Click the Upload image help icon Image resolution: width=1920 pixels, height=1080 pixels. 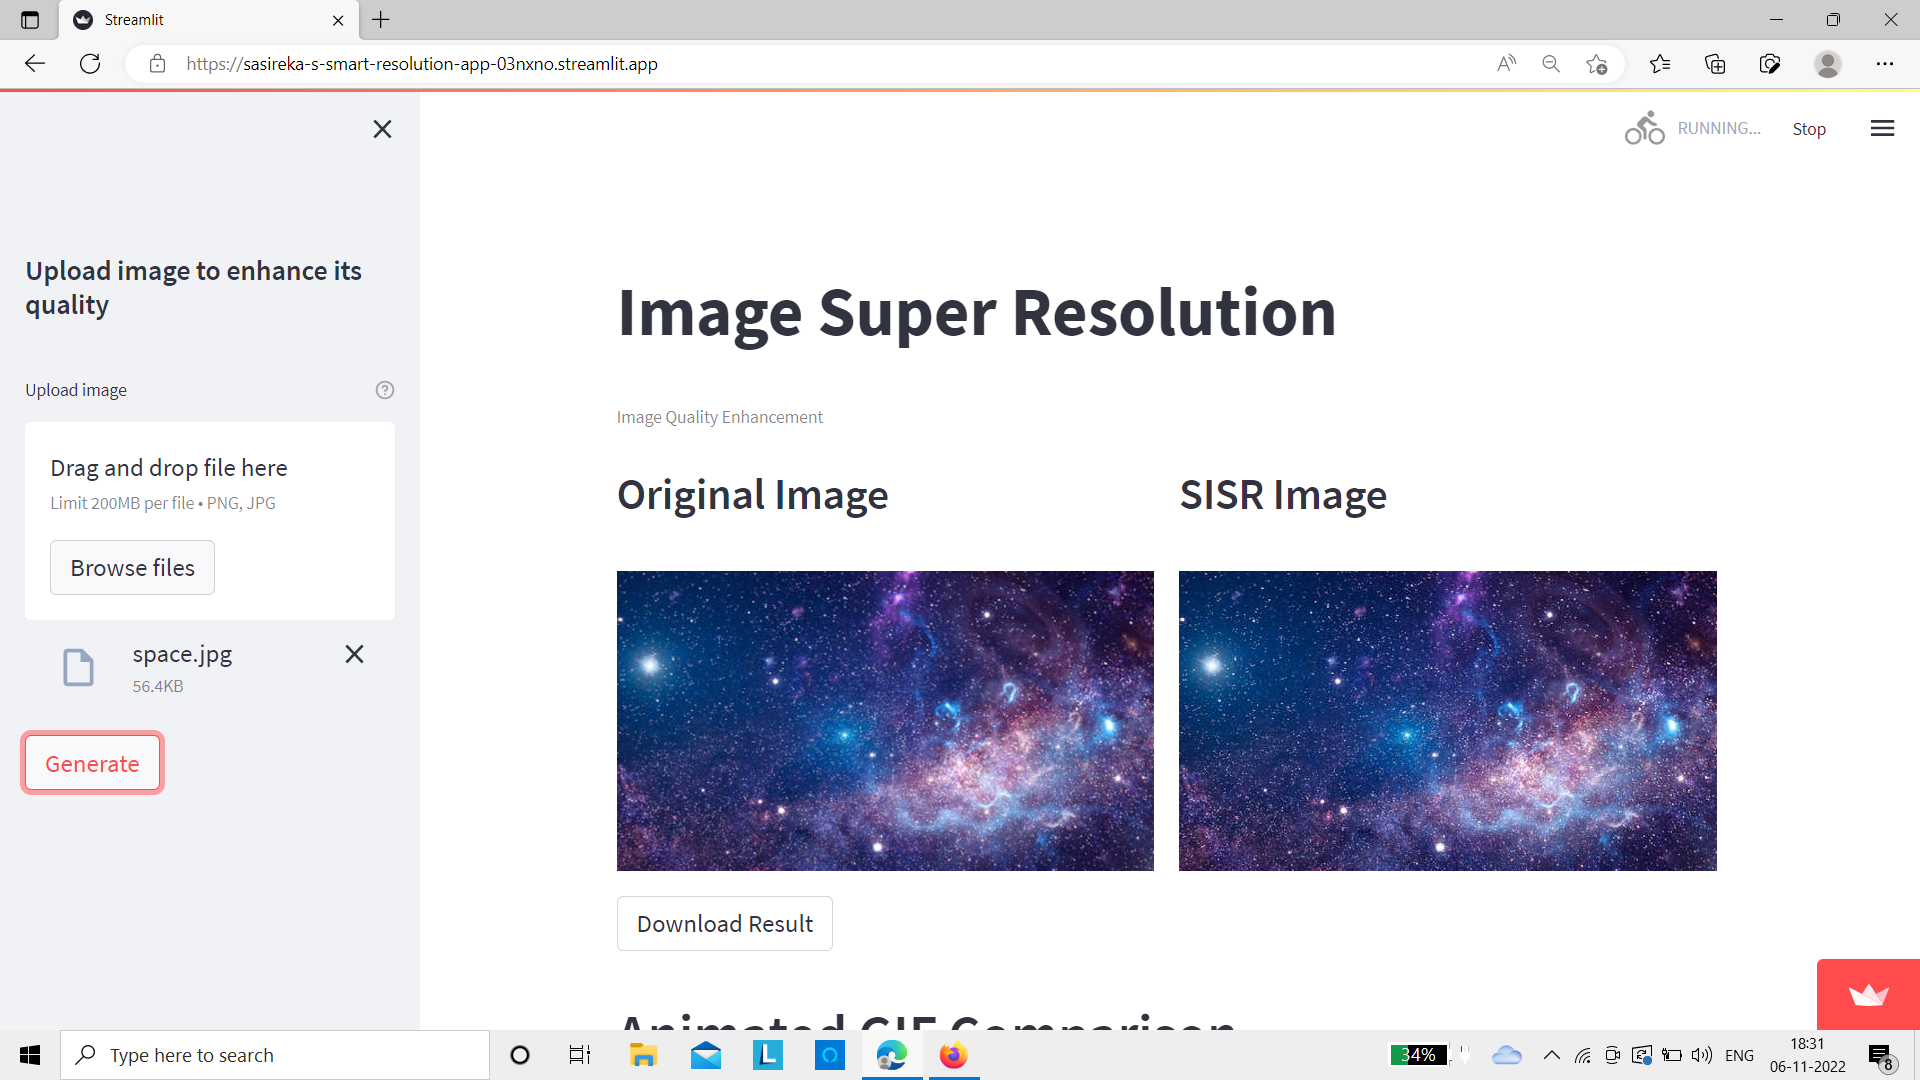tap(385, 390)
